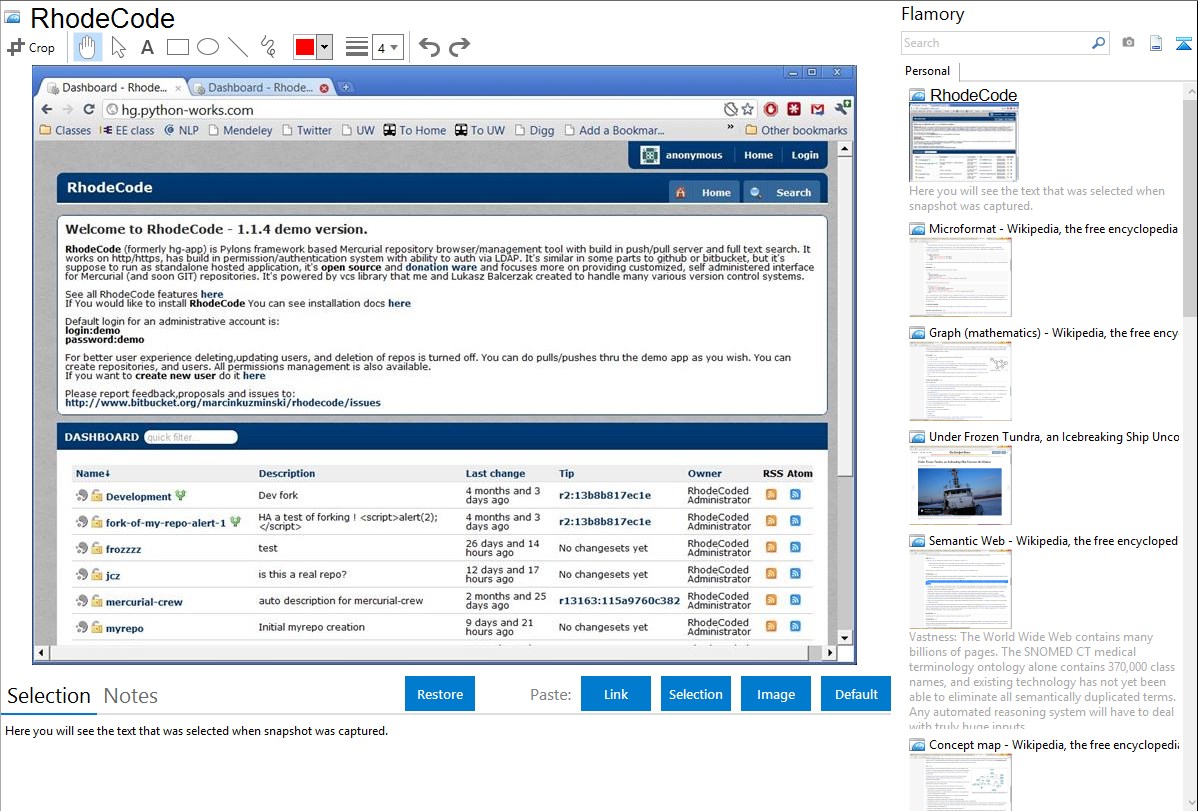This screenshot has width=1198, height=811.
Task: Pick the freehand scribble tool
Action: pyautogui.click(x=268, y=47)
